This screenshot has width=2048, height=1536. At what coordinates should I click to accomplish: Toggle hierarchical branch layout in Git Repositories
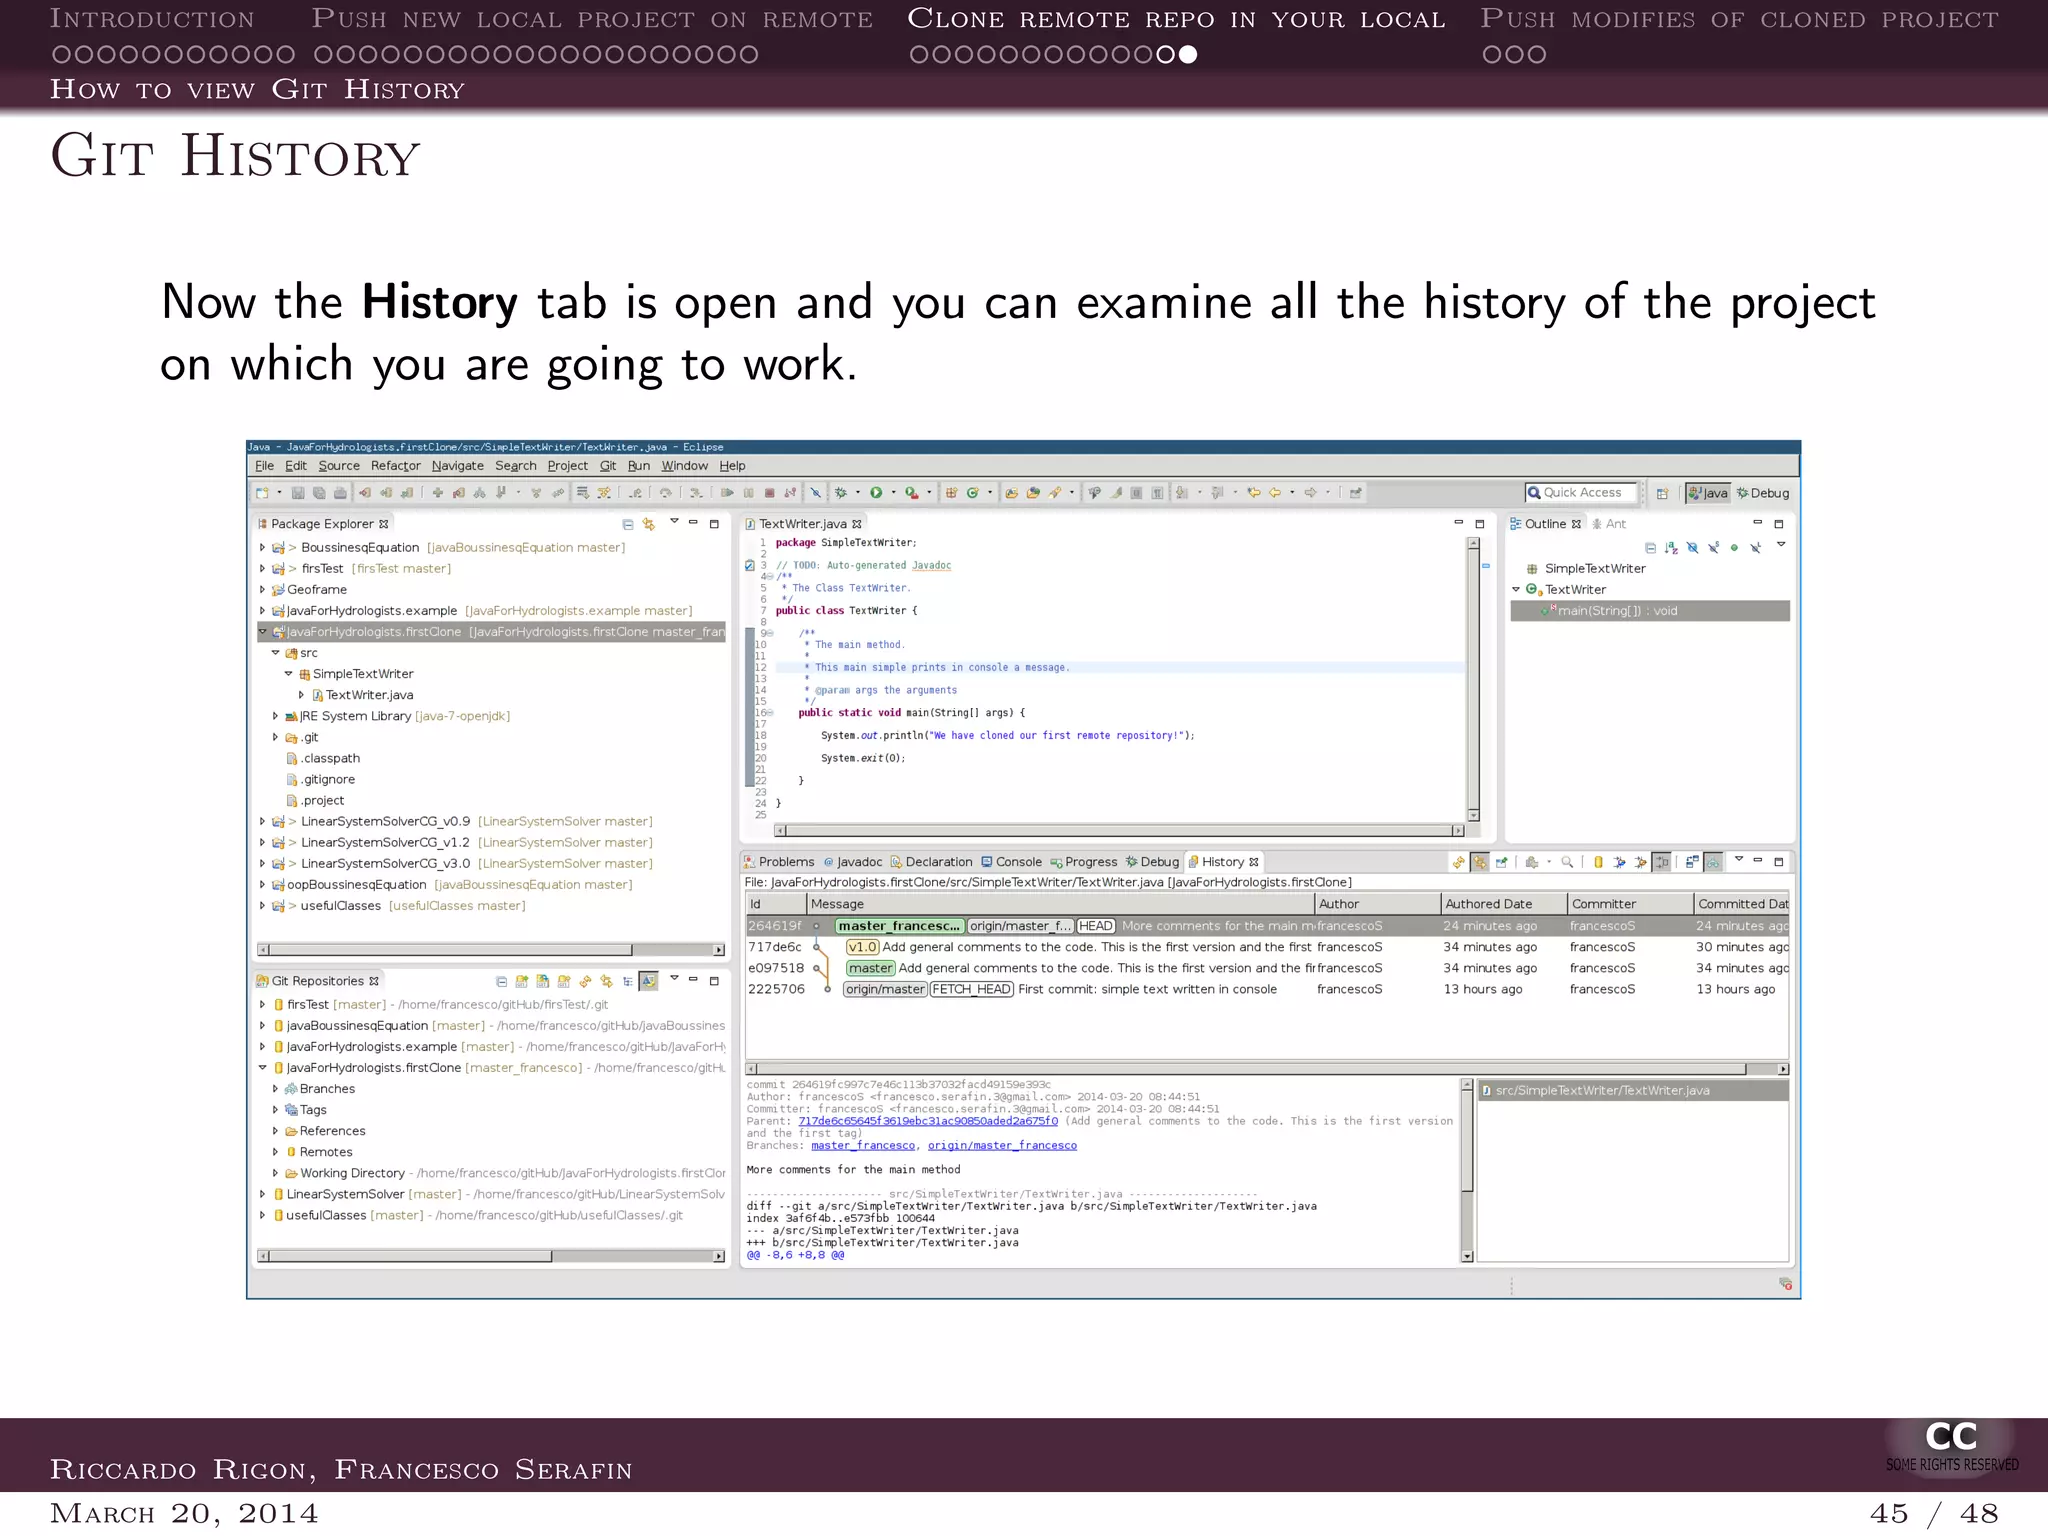pos(627,981)
